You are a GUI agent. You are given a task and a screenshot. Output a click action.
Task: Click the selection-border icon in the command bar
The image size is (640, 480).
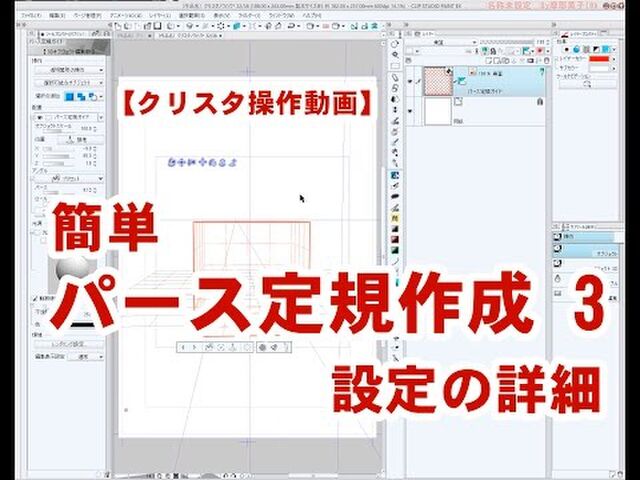(221, 26)
